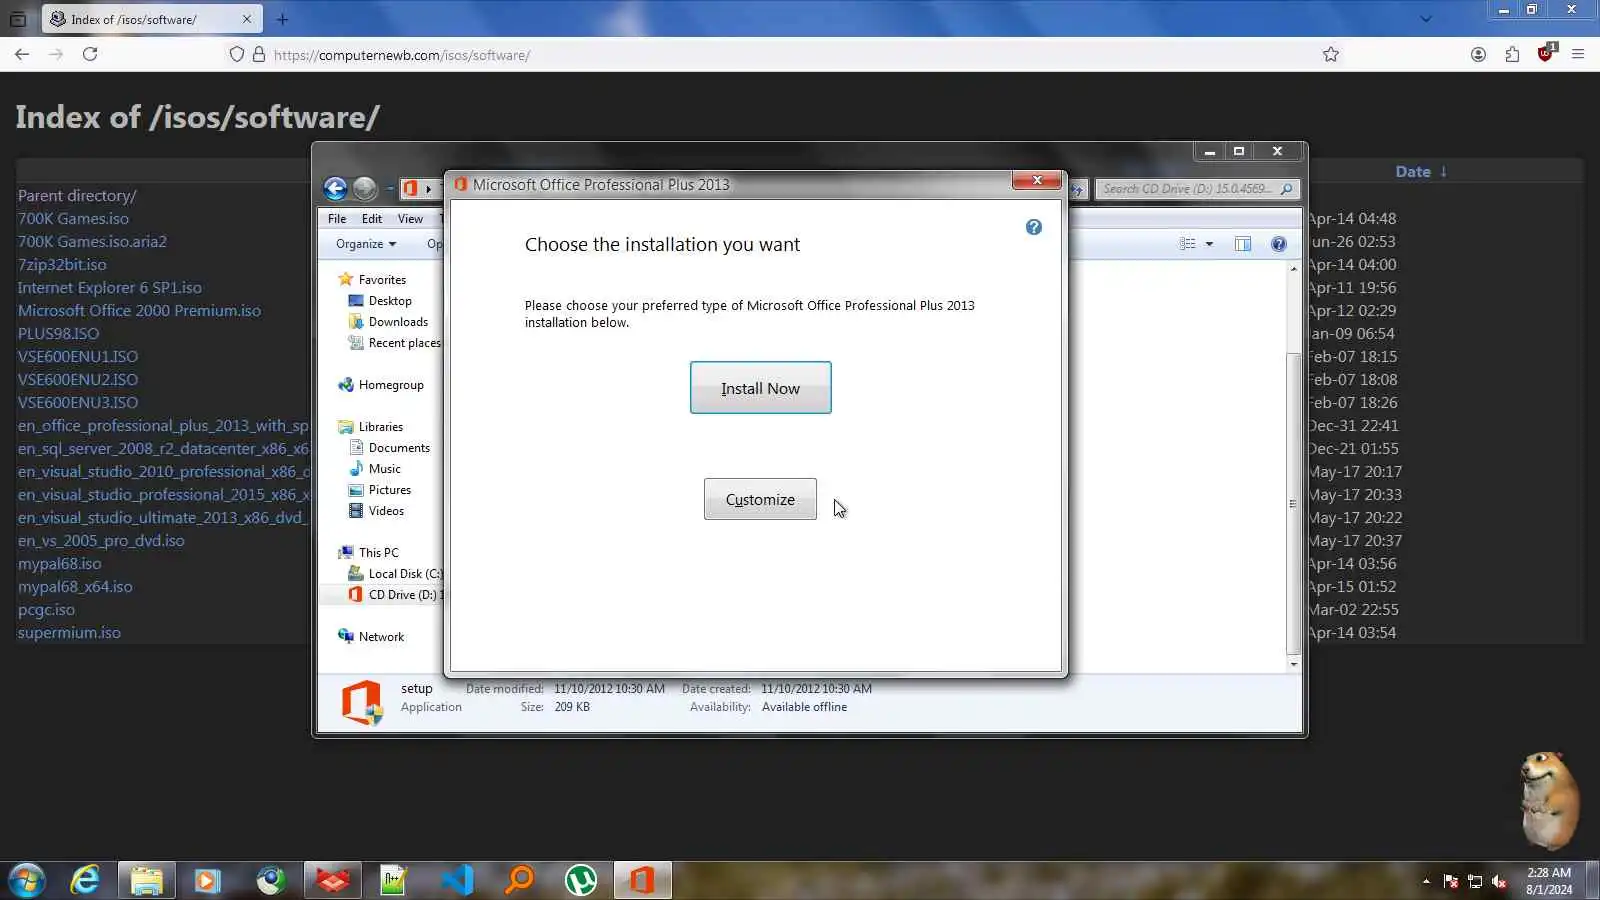The height and width of the screenshot is (900, 1600).
Task: Open the Parent directory/ link
Action: tap(77, 196)
